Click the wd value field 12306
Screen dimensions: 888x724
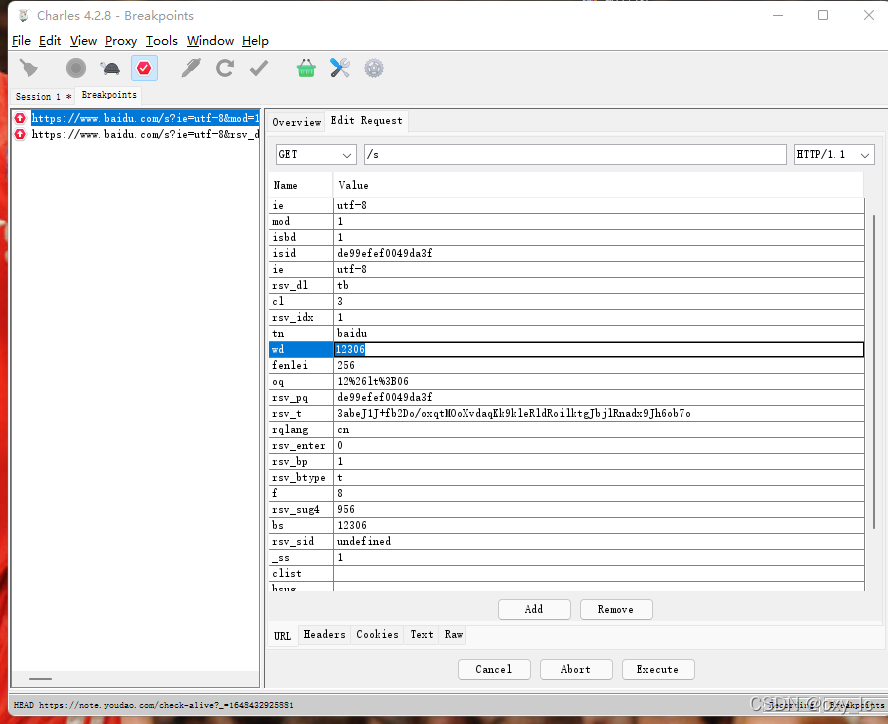tap(599, 350)
